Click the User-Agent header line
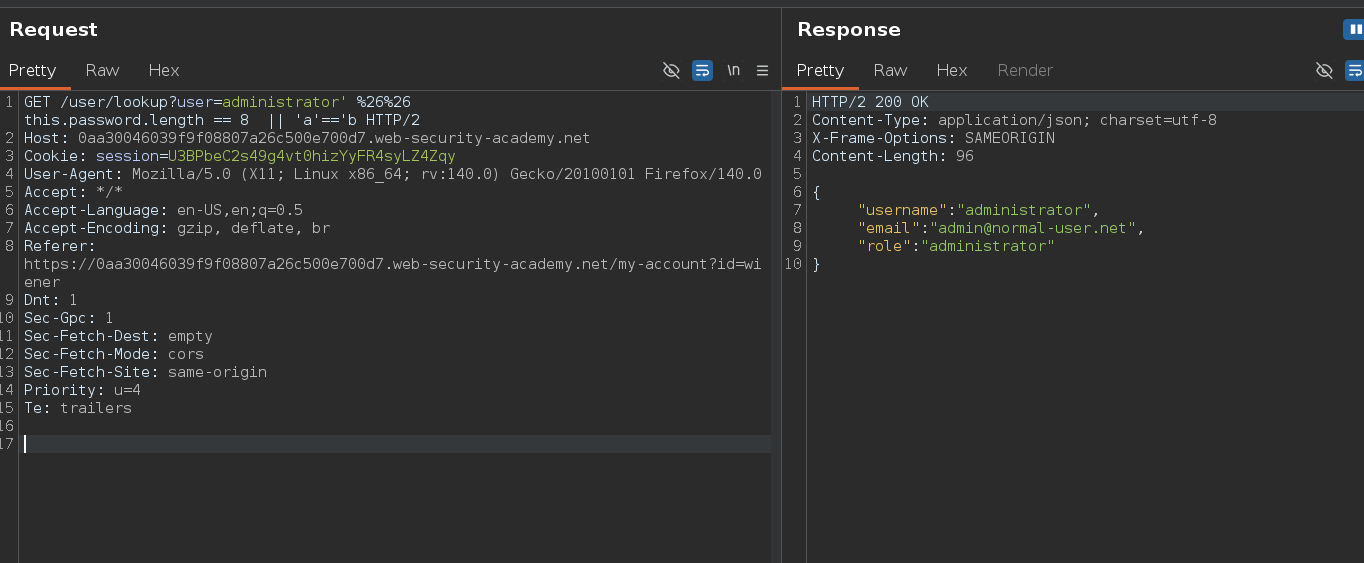The image size is (1364, 563). point(393,174)
